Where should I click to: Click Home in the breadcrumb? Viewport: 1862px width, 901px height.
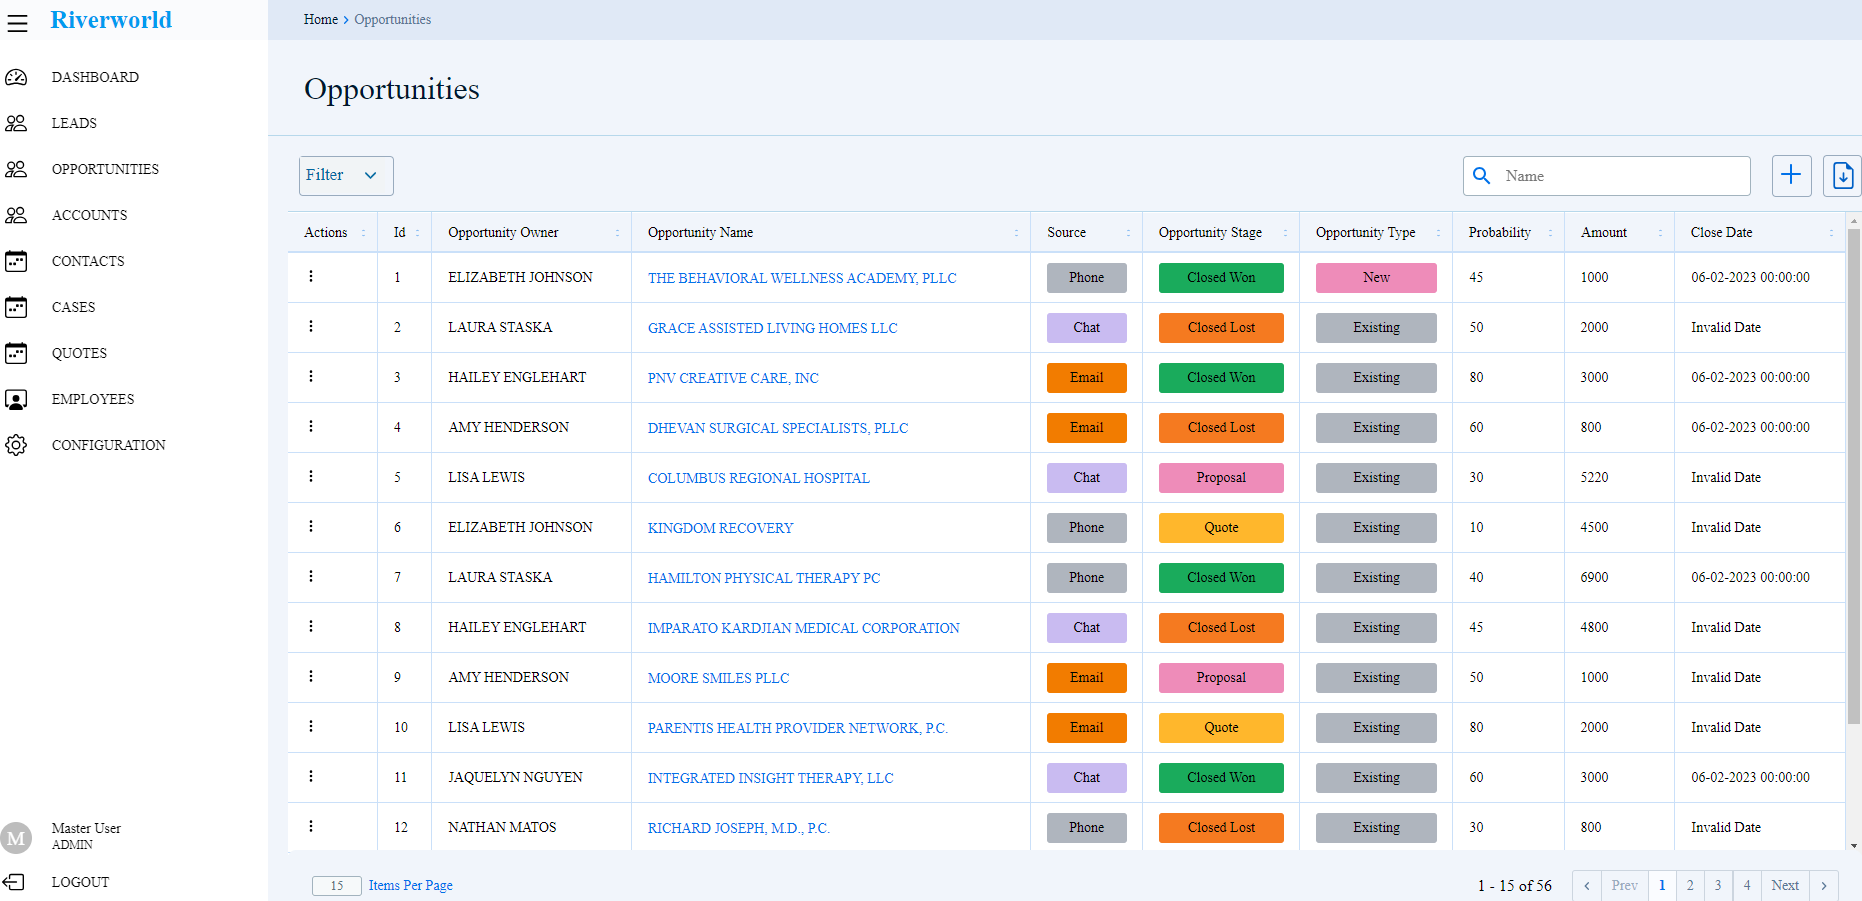tap(320, 19)
